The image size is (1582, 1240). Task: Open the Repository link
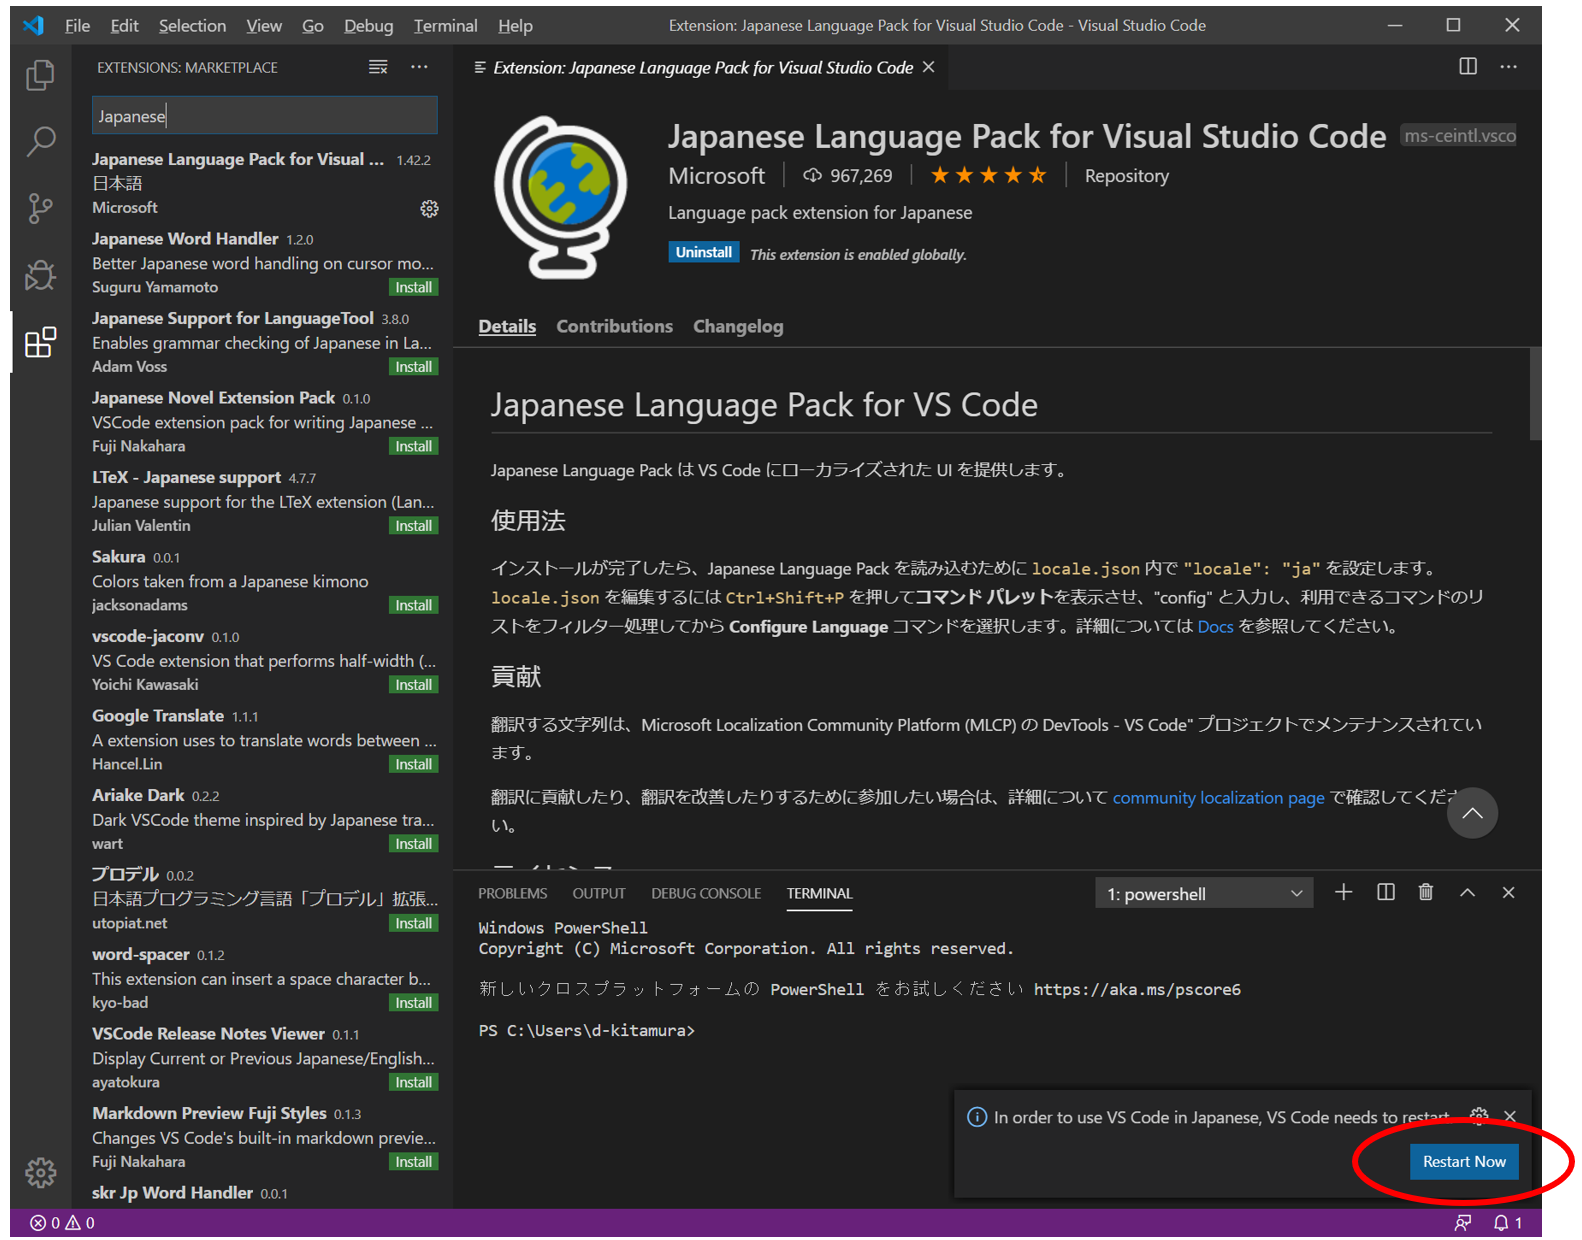[x=1126, y=176]
